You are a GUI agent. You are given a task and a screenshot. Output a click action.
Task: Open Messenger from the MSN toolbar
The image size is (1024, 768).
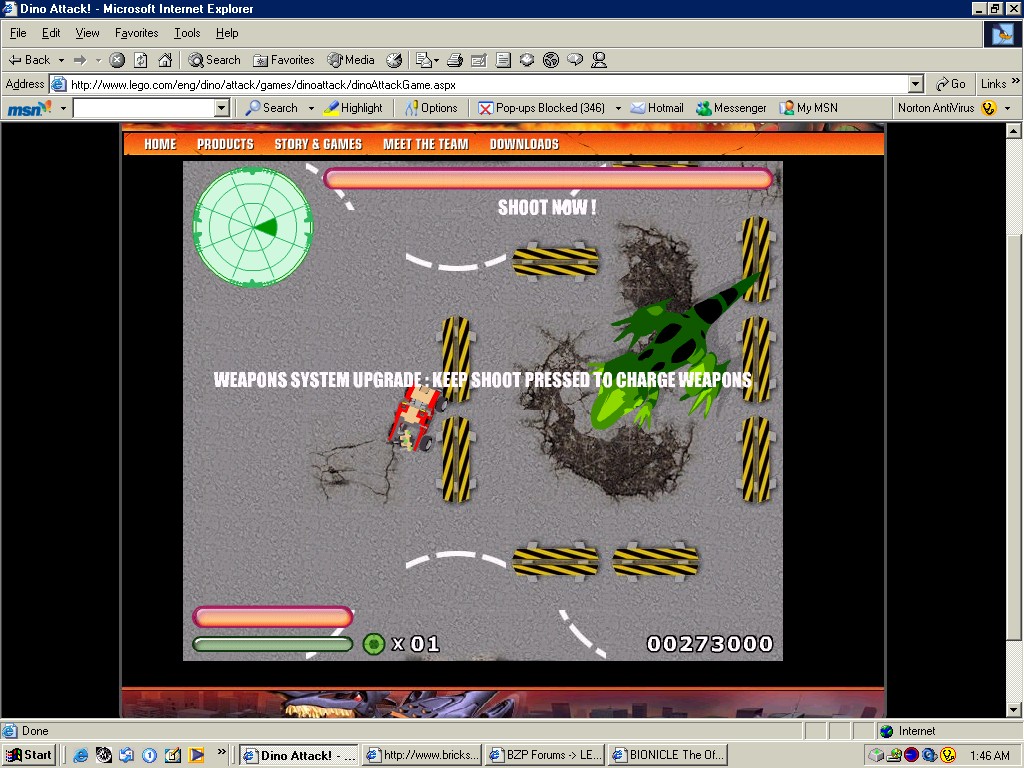[x=731, y=108]
